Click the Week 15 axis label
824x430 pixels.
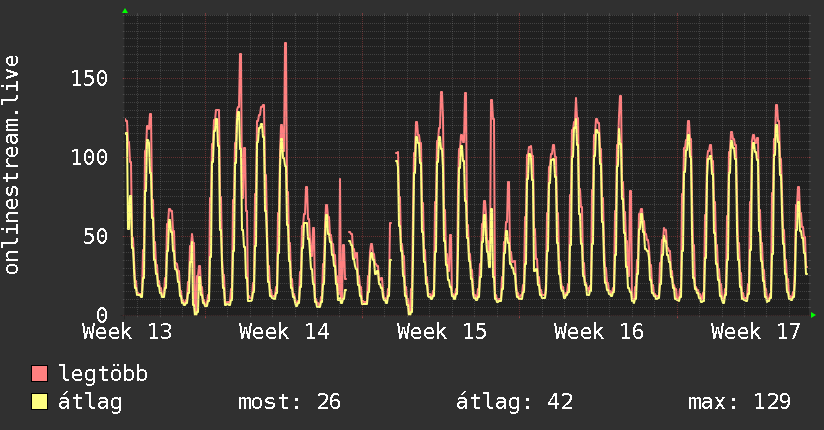(x=441, y=332)
